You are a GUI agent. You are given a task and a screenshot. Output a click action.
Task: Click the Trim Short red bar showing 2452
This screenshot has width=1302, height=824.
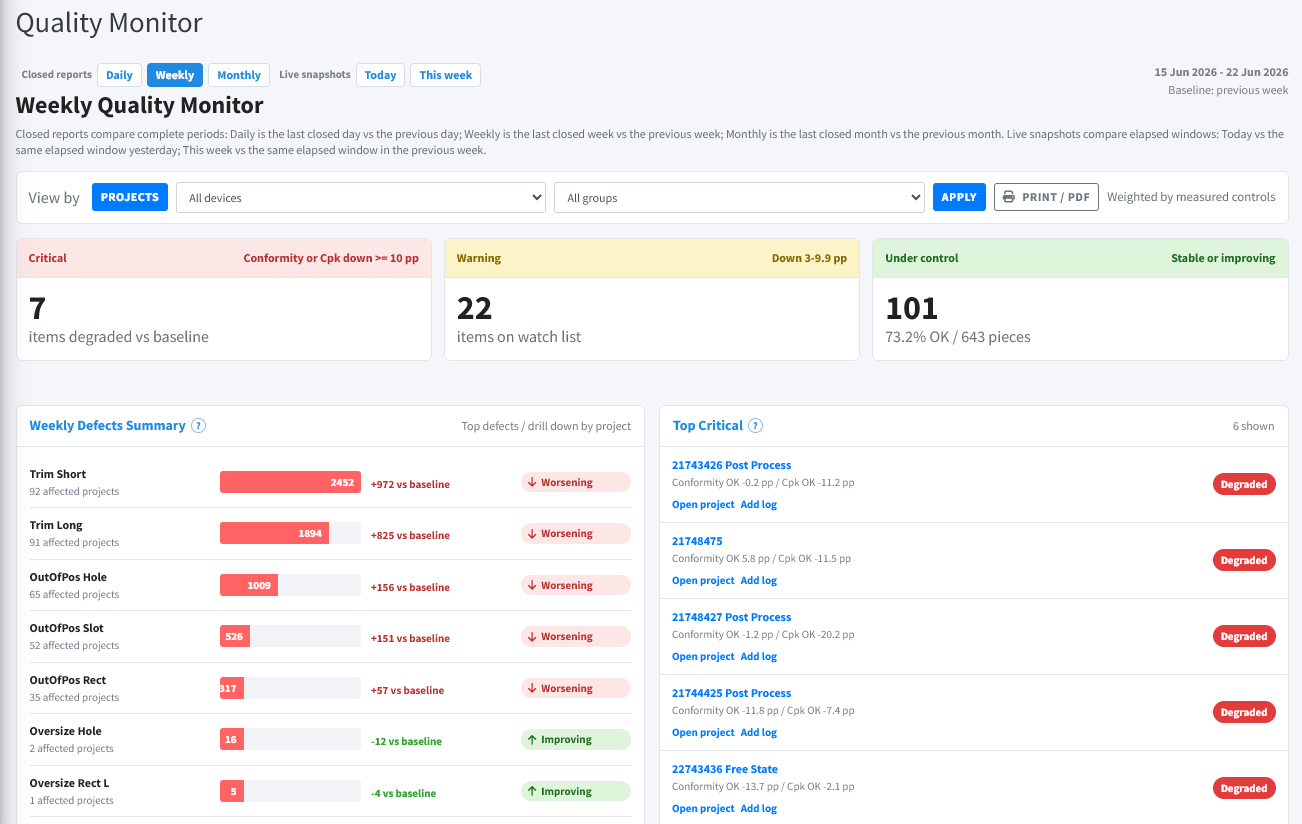pyautogui.click(x=291, y=482)
